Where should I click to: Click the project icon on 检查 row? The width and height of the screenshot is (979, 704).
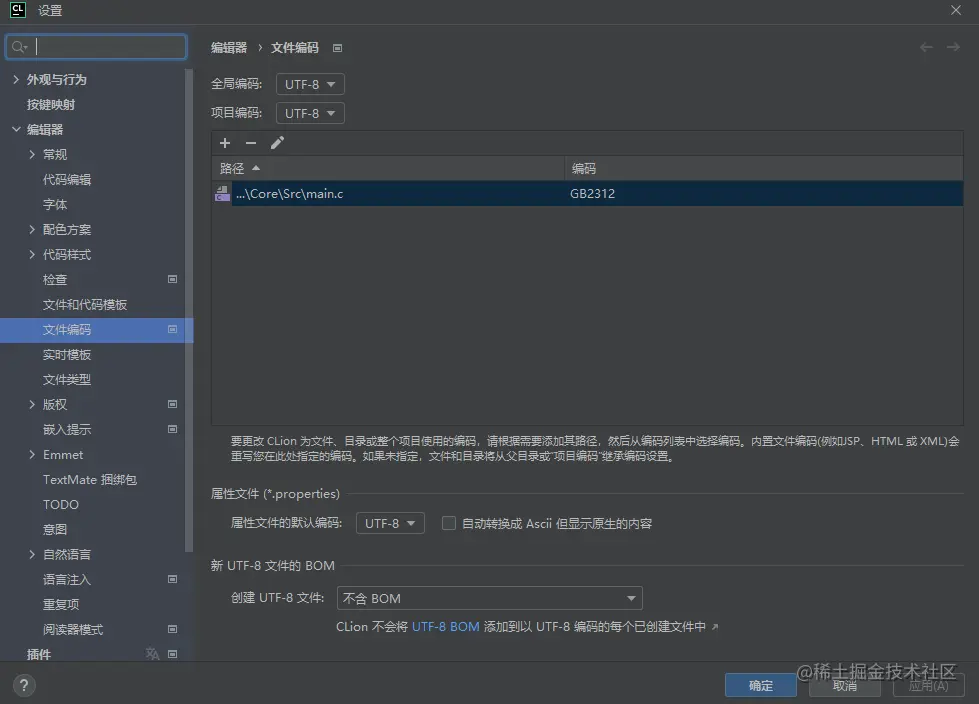coord(173,279)
